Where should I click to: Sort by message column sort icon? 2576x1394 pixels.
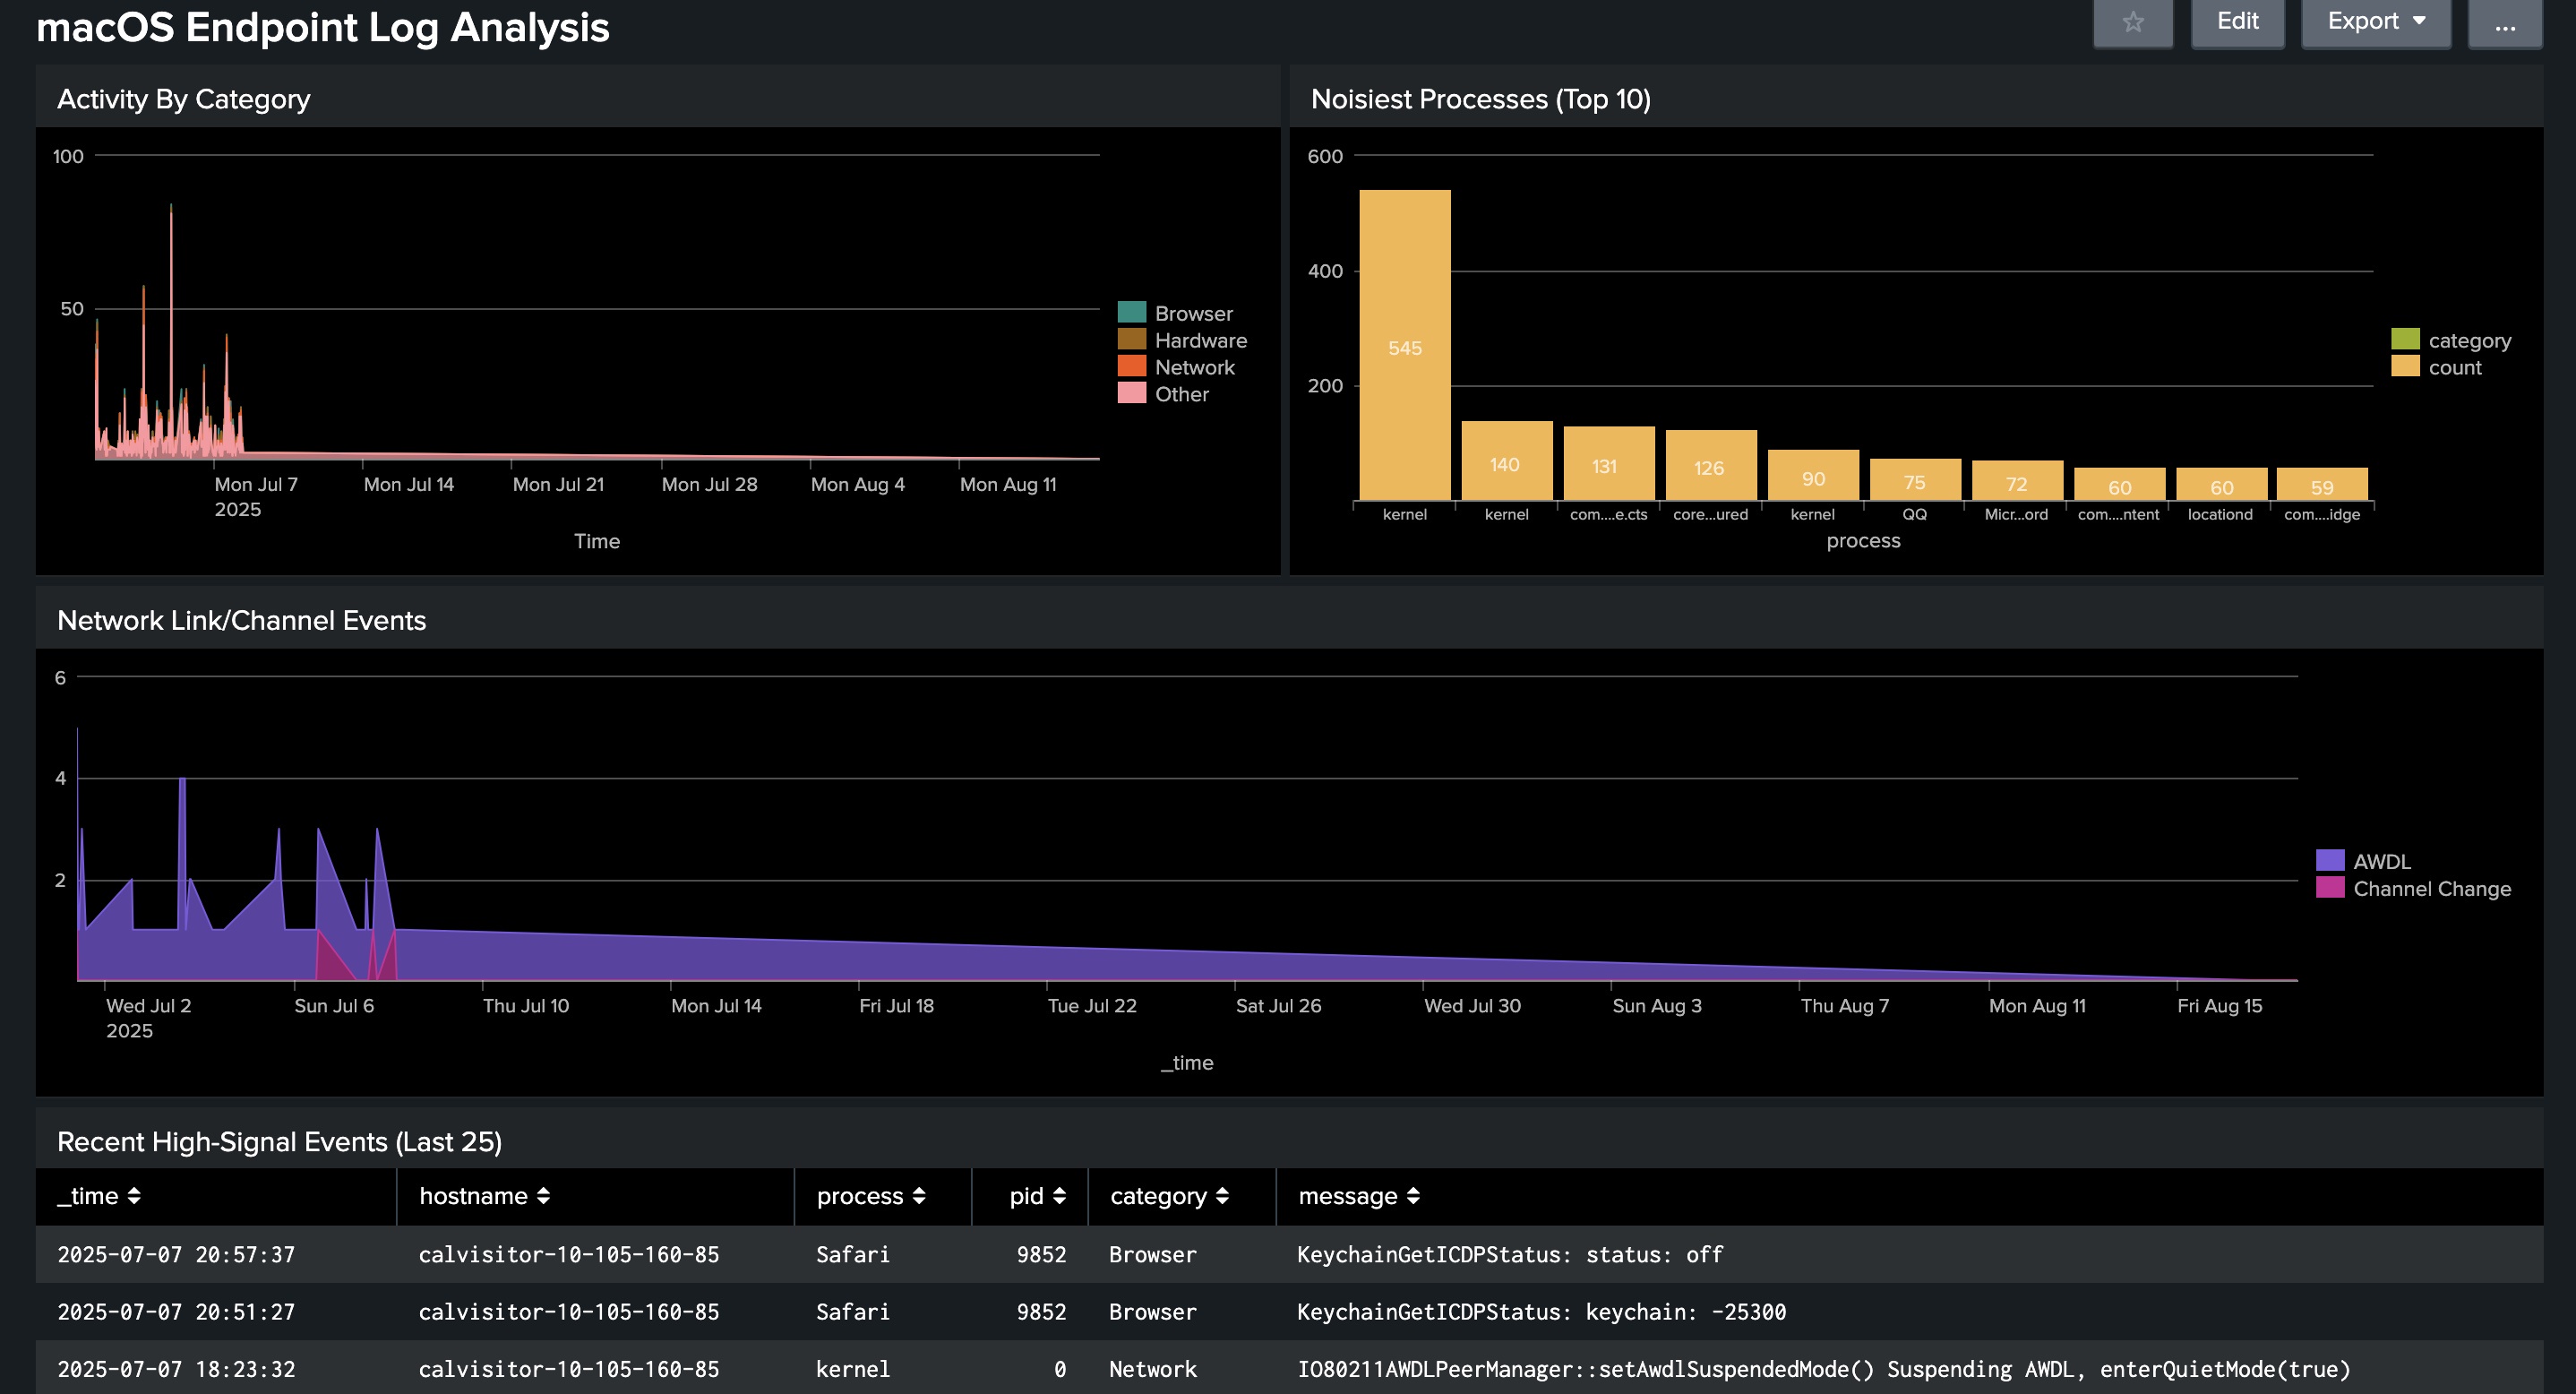[1413, 1196]
